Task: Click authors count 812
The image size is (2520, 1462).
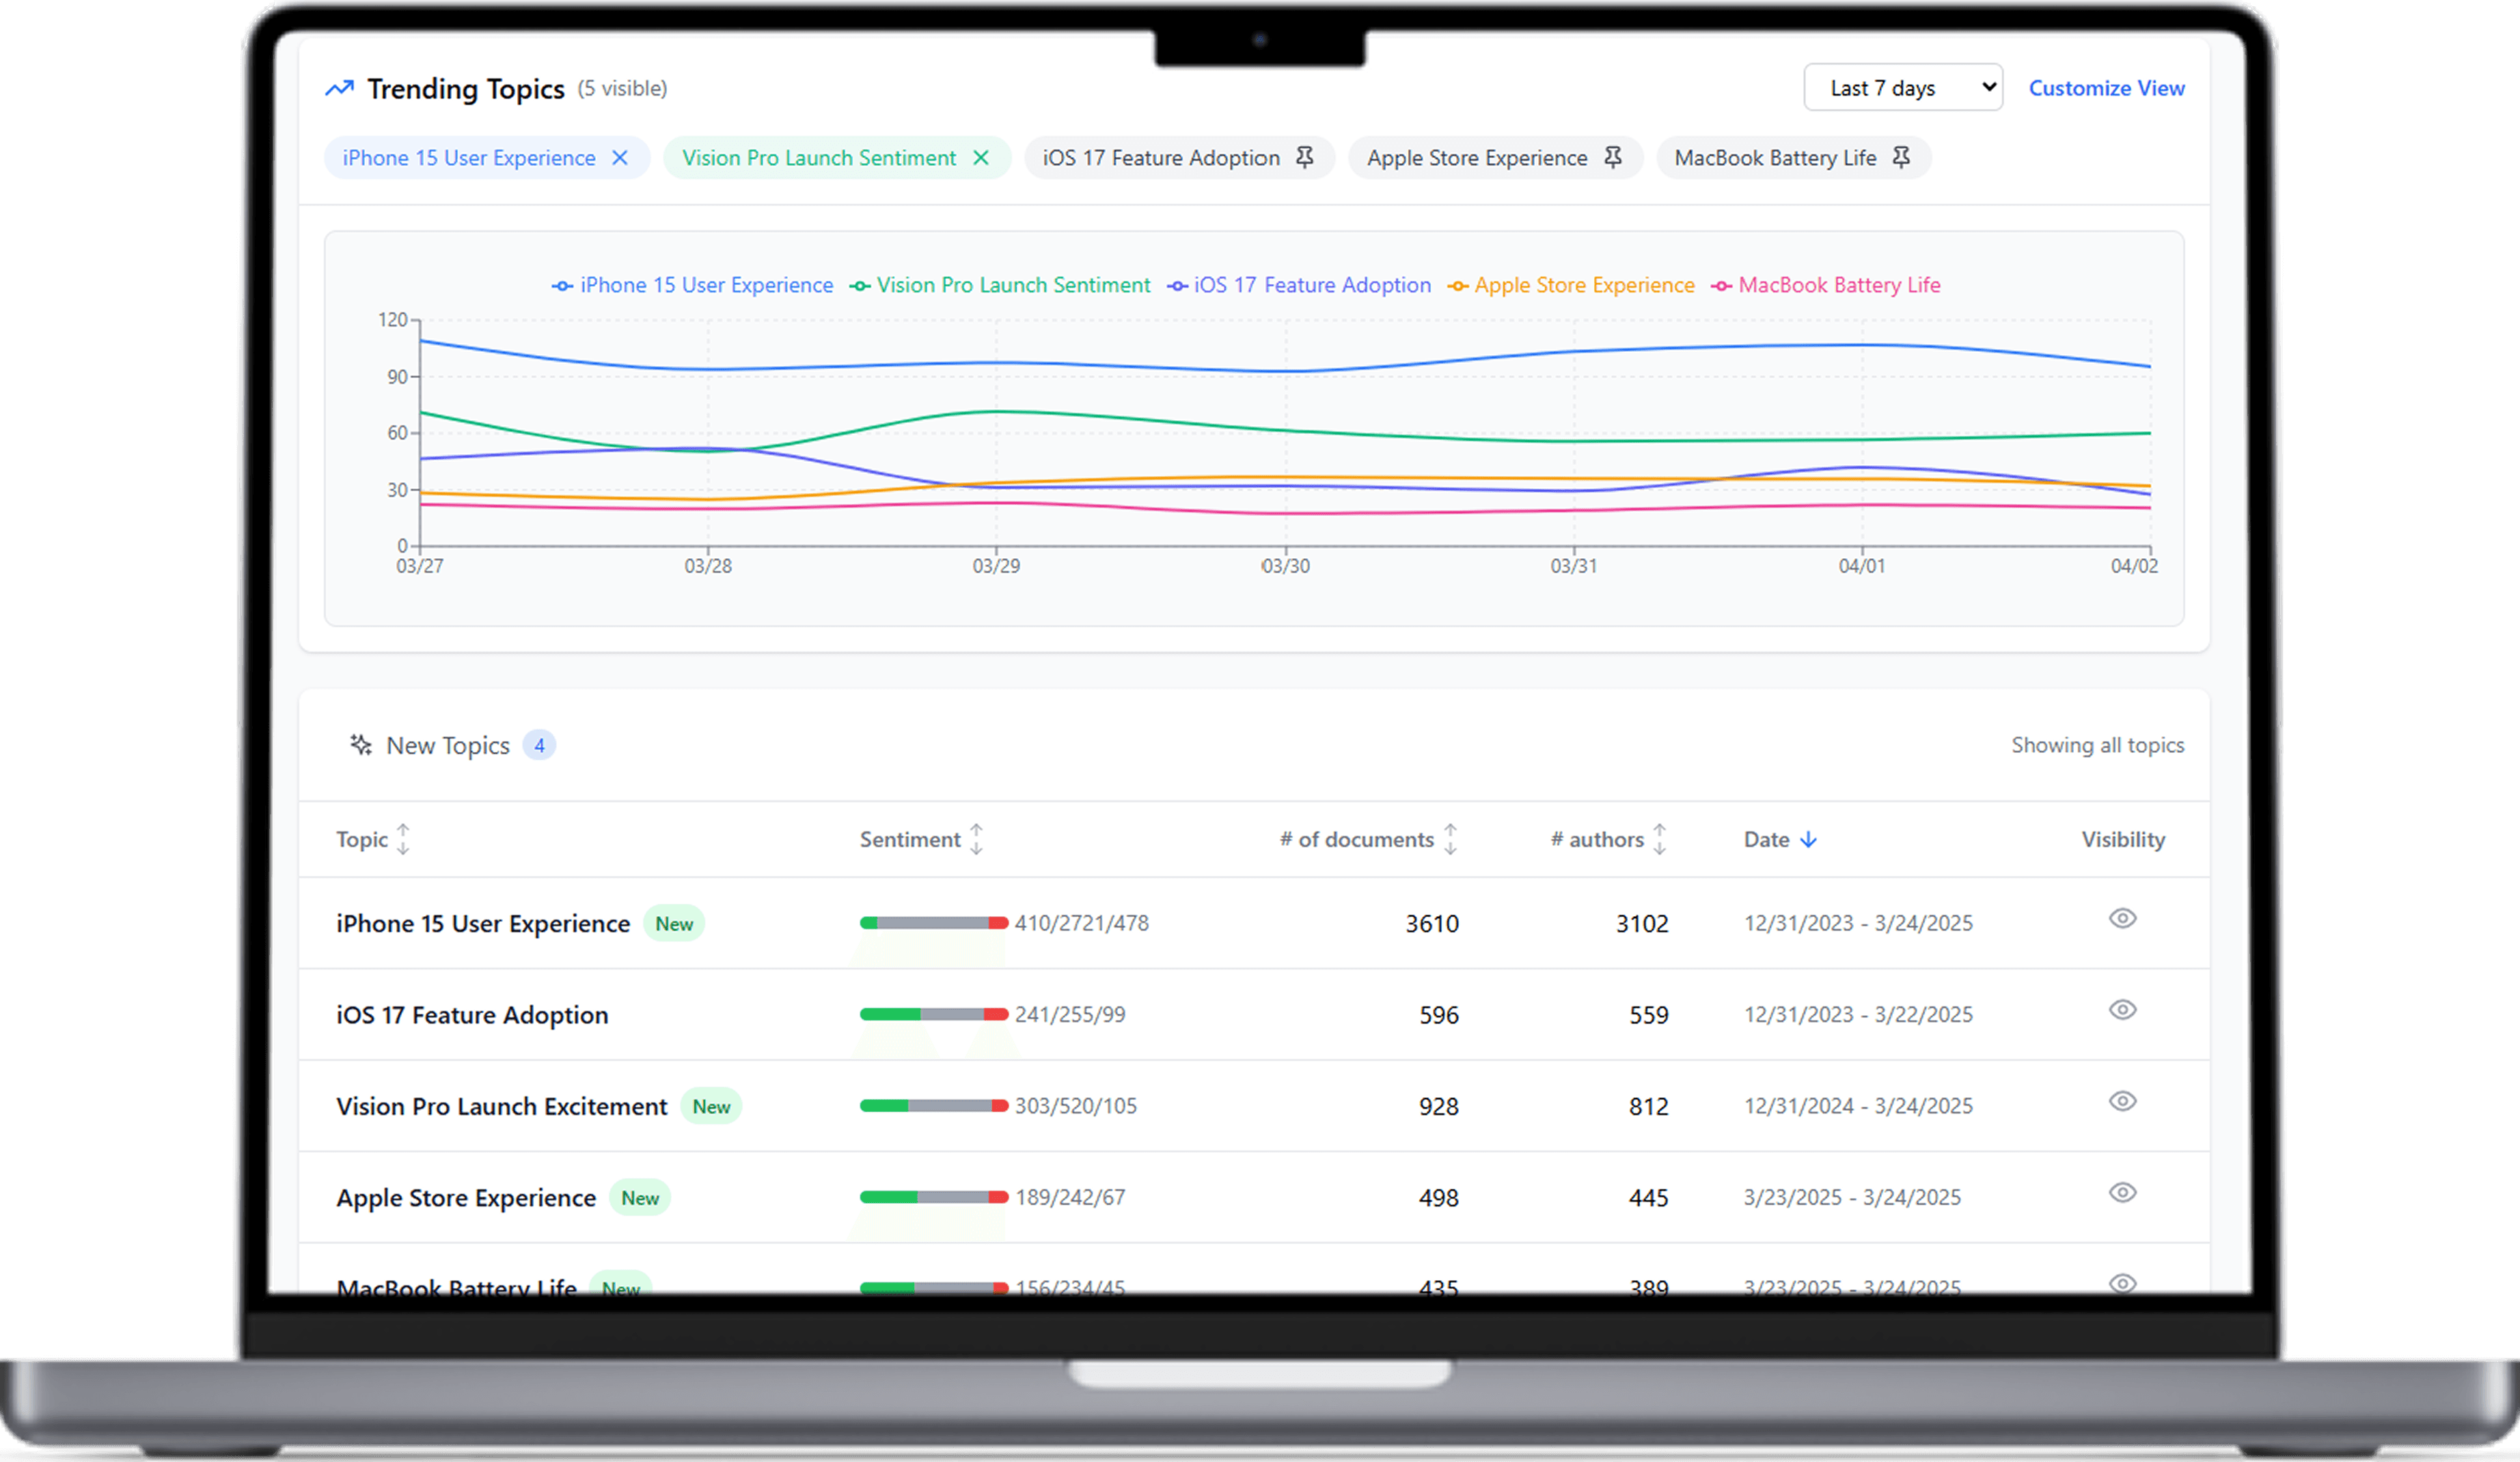Action: coord(1649,1107)
